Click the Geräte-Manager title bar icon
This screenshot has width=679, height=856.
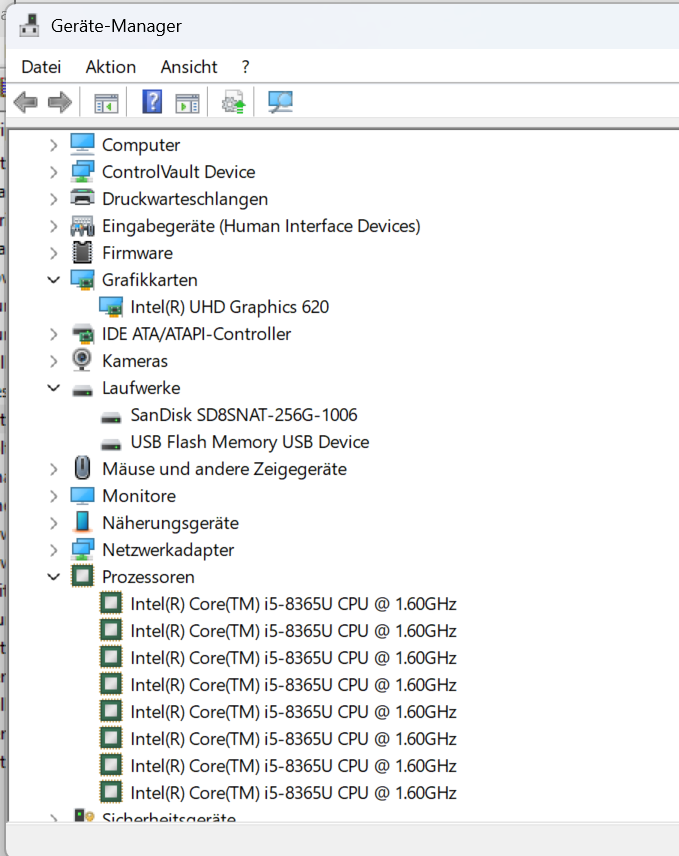point(29,26)
